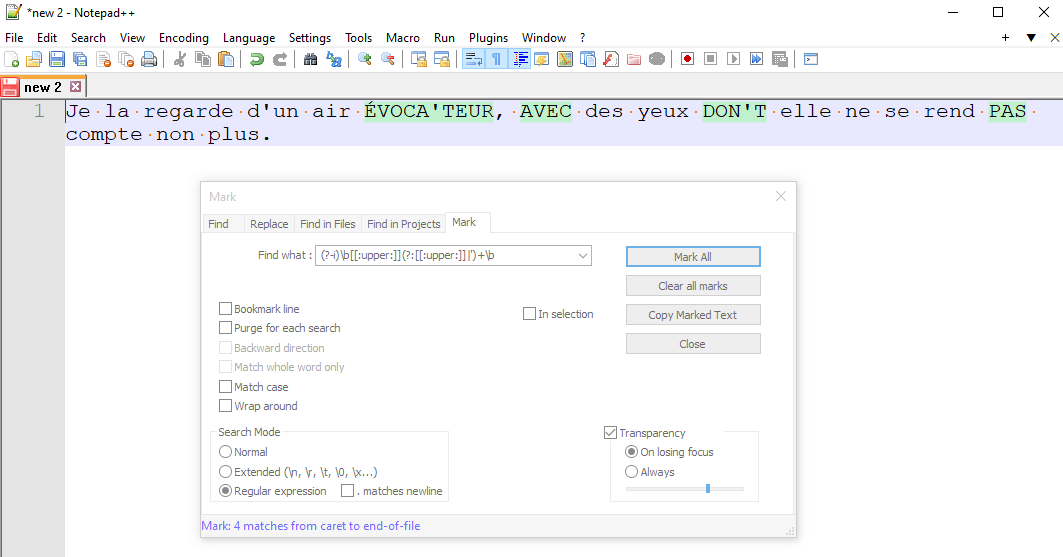Toggle Show all characters pilcrow icon
1063x557 pixels.
pyautogui.click(x=496, y=60)
